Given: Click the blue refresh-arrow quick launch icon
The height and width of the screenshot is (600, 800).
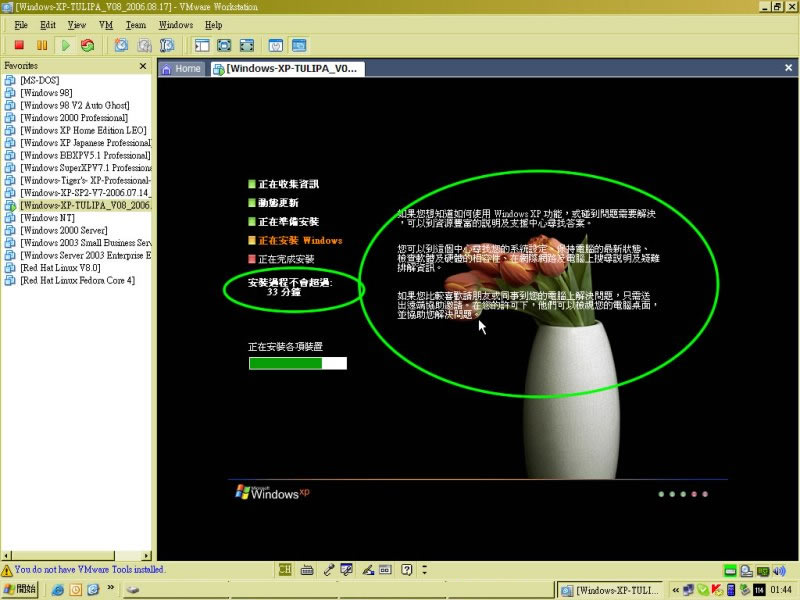Looking at the screenshot, I should (93, 590).
